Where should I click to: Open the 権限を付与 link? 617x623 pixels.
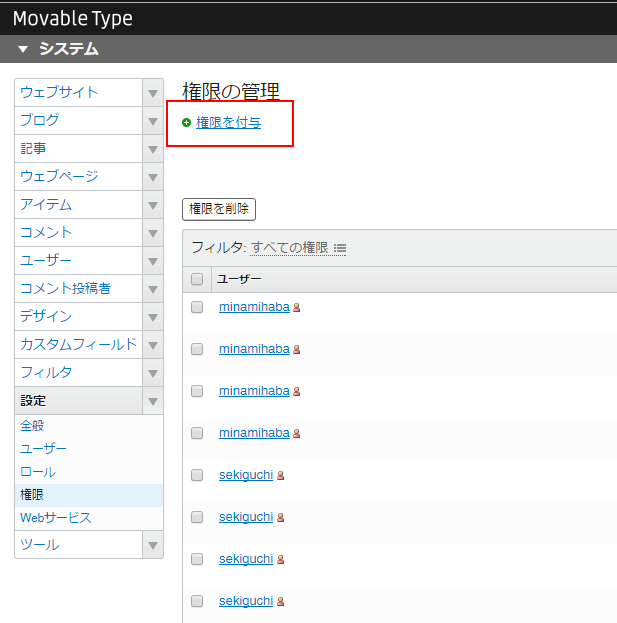click(228, 123)
